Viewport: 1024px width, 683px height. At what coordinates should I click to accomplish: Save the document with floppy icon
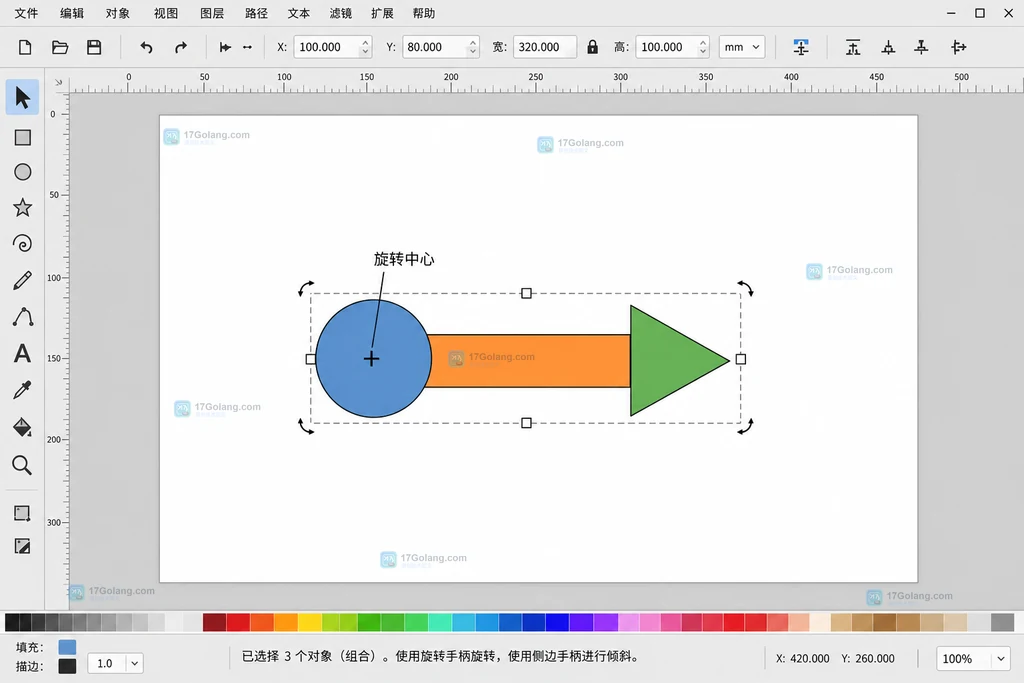(x=94, y=47)
